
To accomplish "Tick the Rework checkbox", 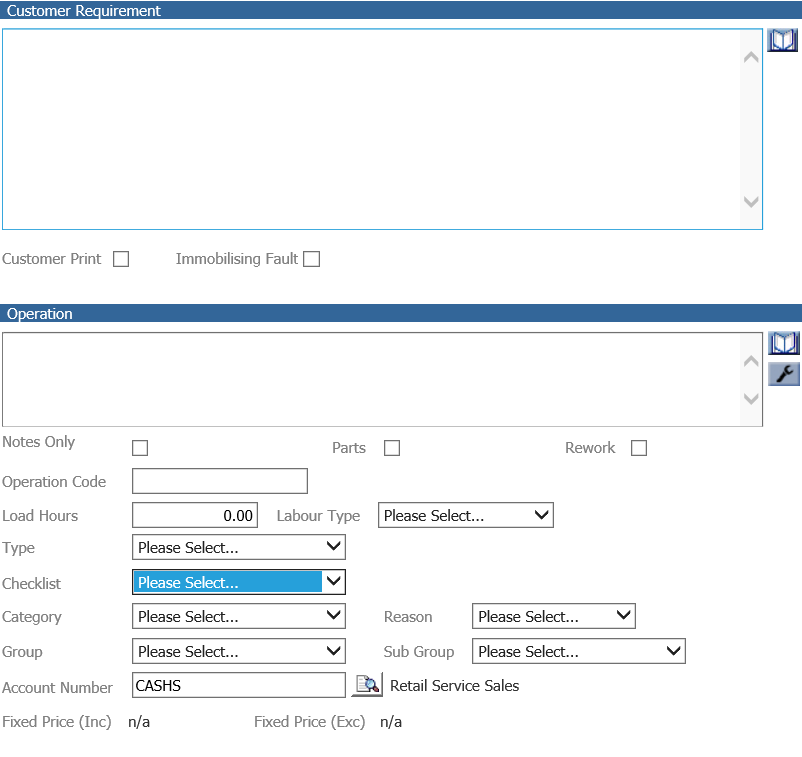I will [639, 448].
